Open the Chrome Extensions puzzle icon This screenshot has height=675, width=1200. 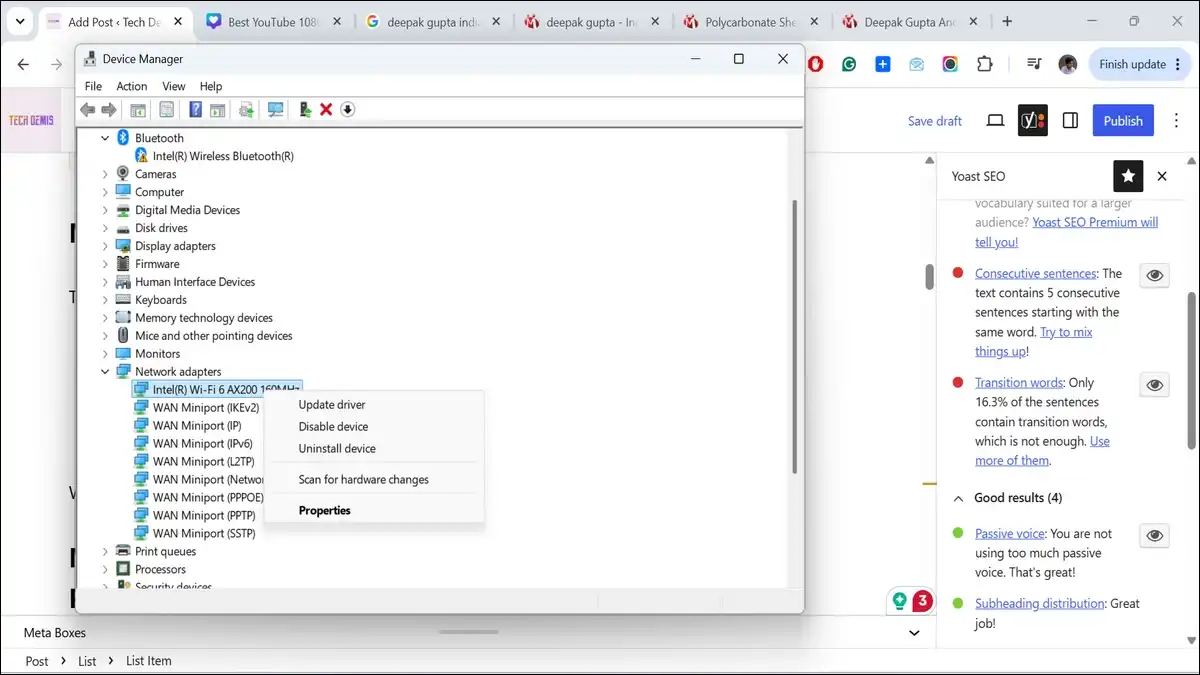point(985,64)
